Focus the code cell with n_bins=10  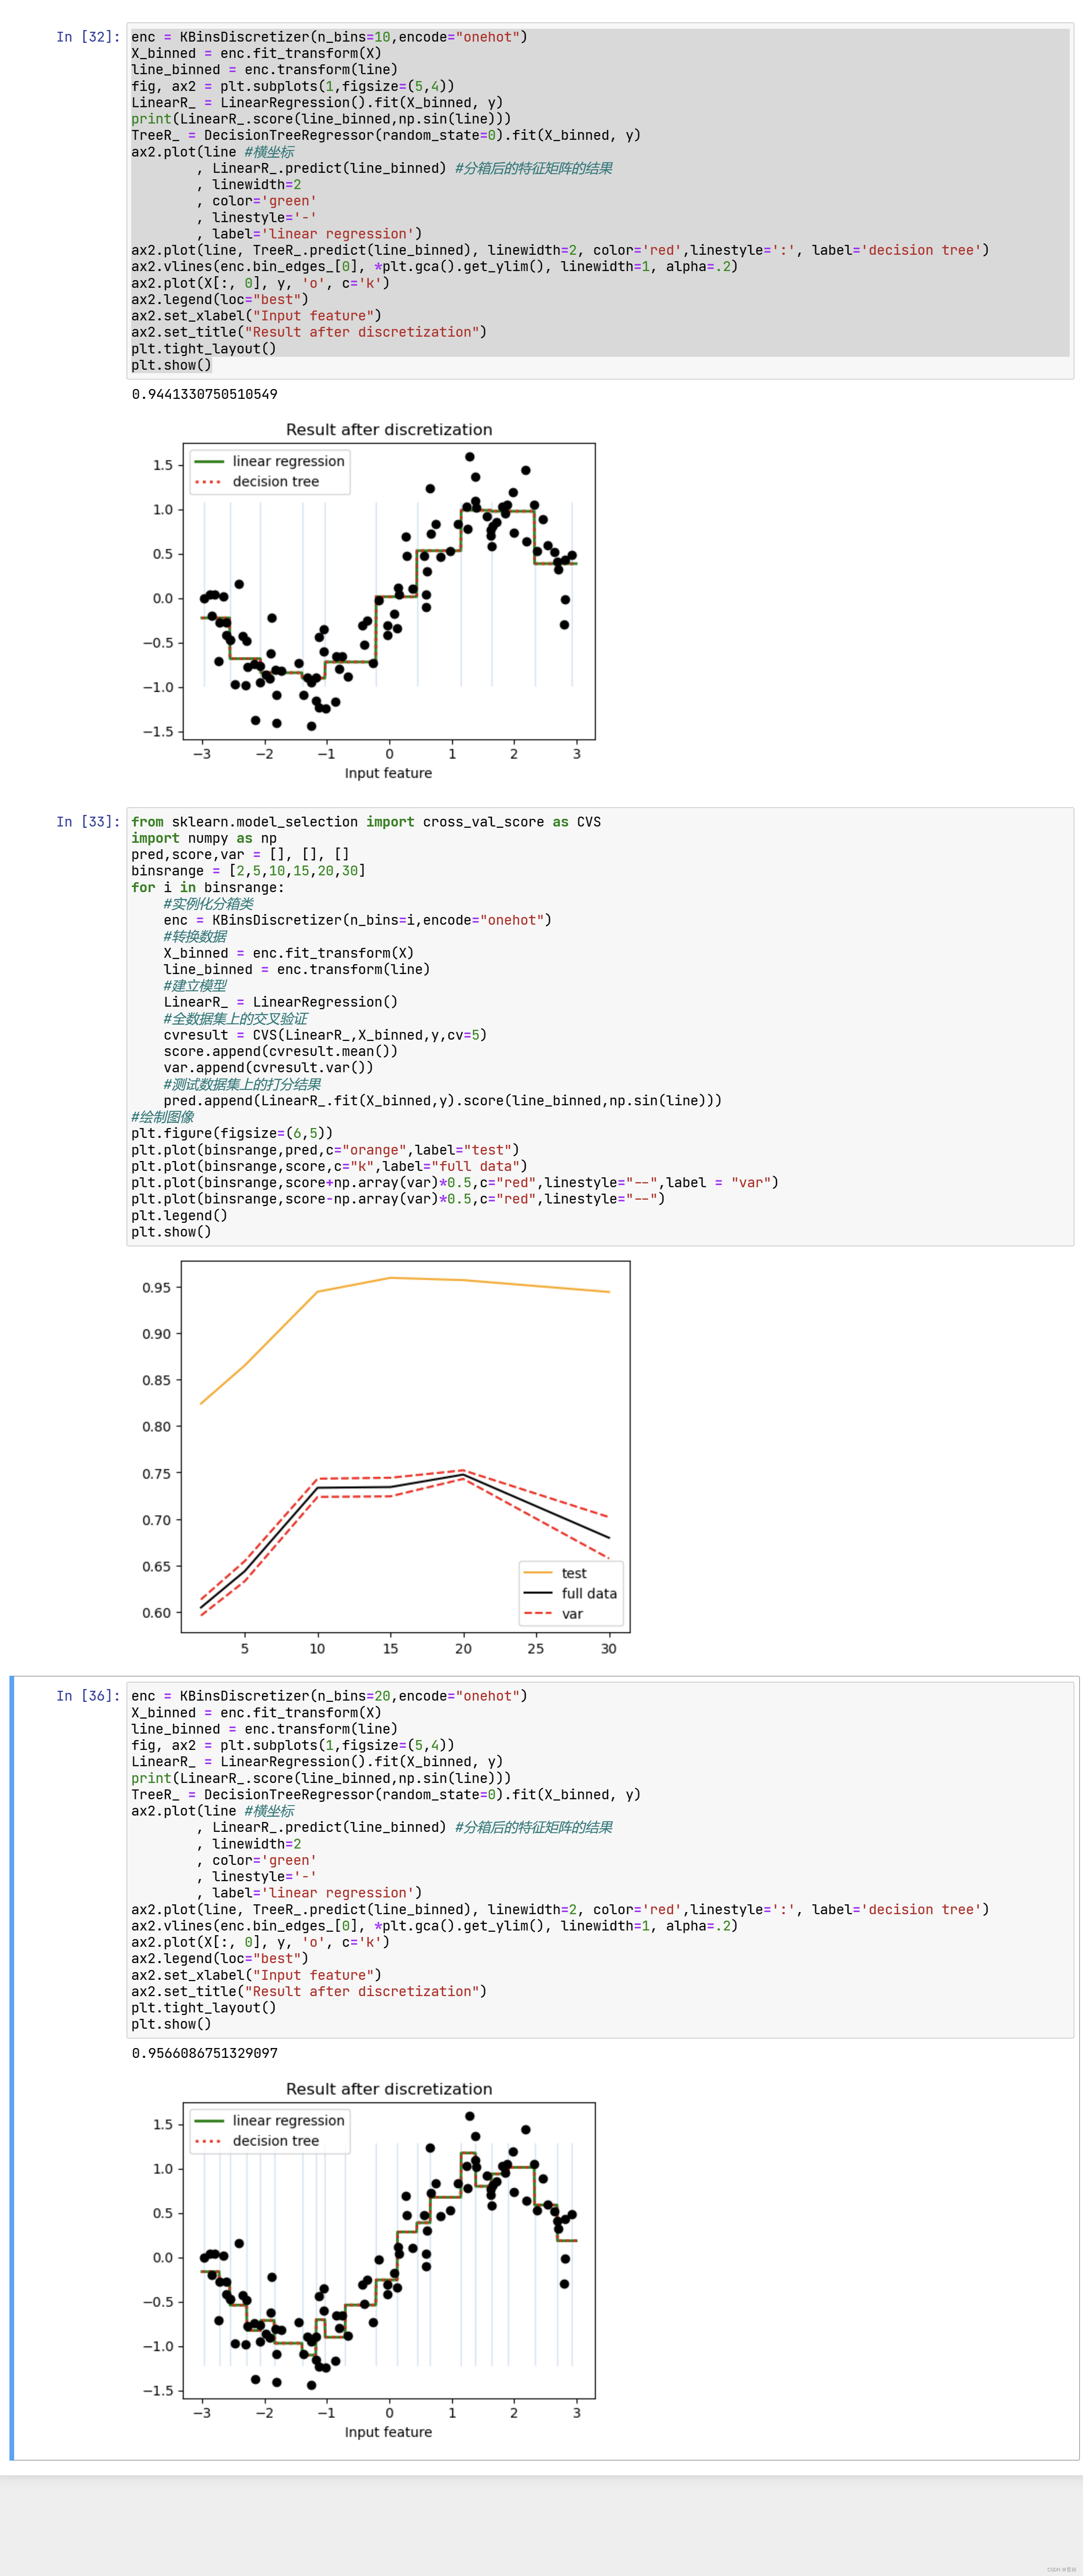(600, 201)
